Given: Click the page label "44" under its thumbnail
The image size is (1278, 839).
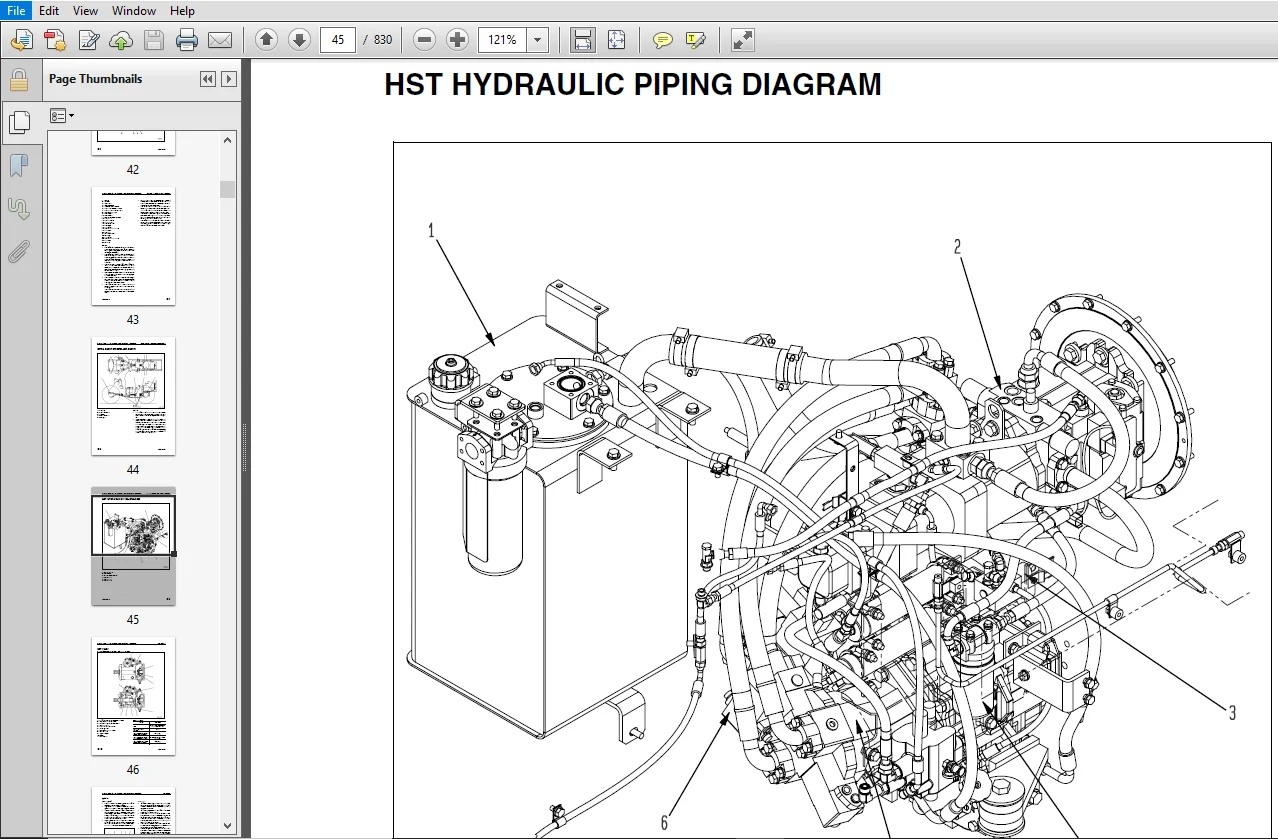Looking at the screenshot, I should (133, 470).
